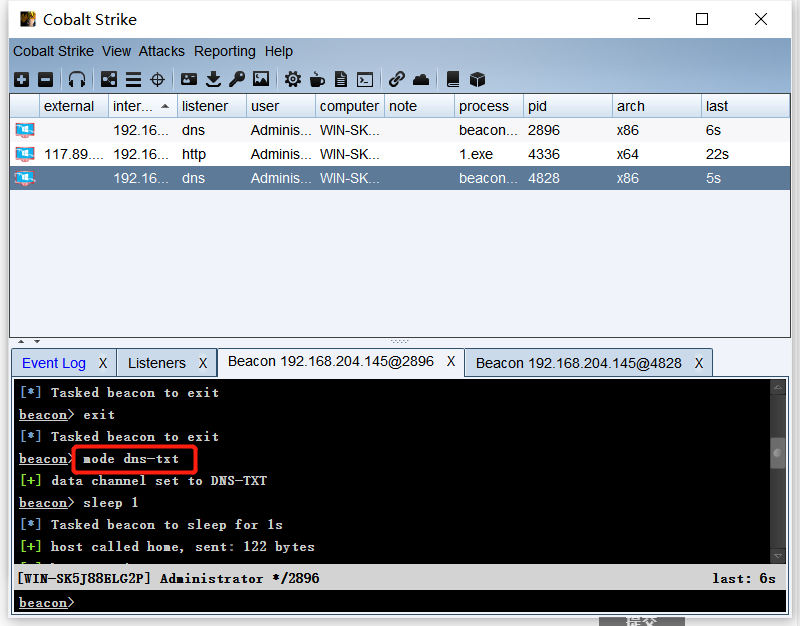The width and height of the screenshot is (800, 626).
Task: Click the beacon command input field
Action: (x=400, y=603)
